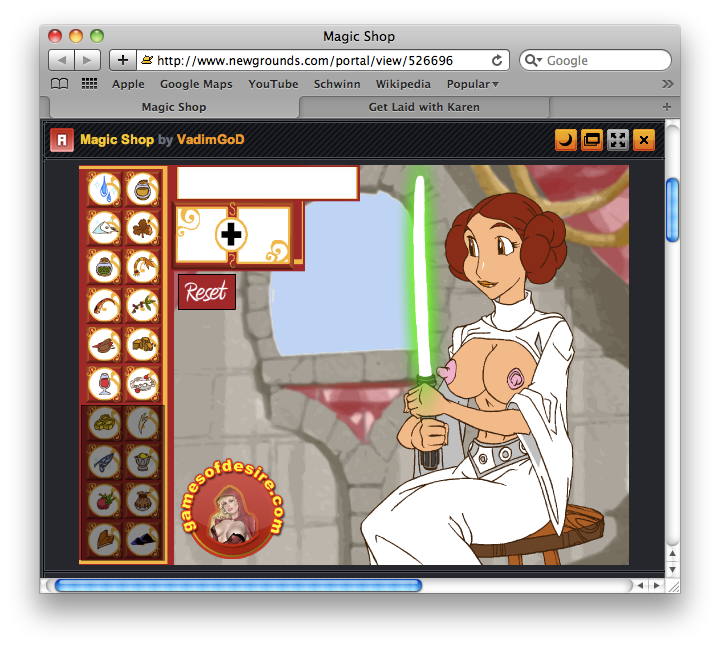Go back with the browser back arrow
Image resolution: width=720 pixels, height=648 pixels.
coord(62,60)
